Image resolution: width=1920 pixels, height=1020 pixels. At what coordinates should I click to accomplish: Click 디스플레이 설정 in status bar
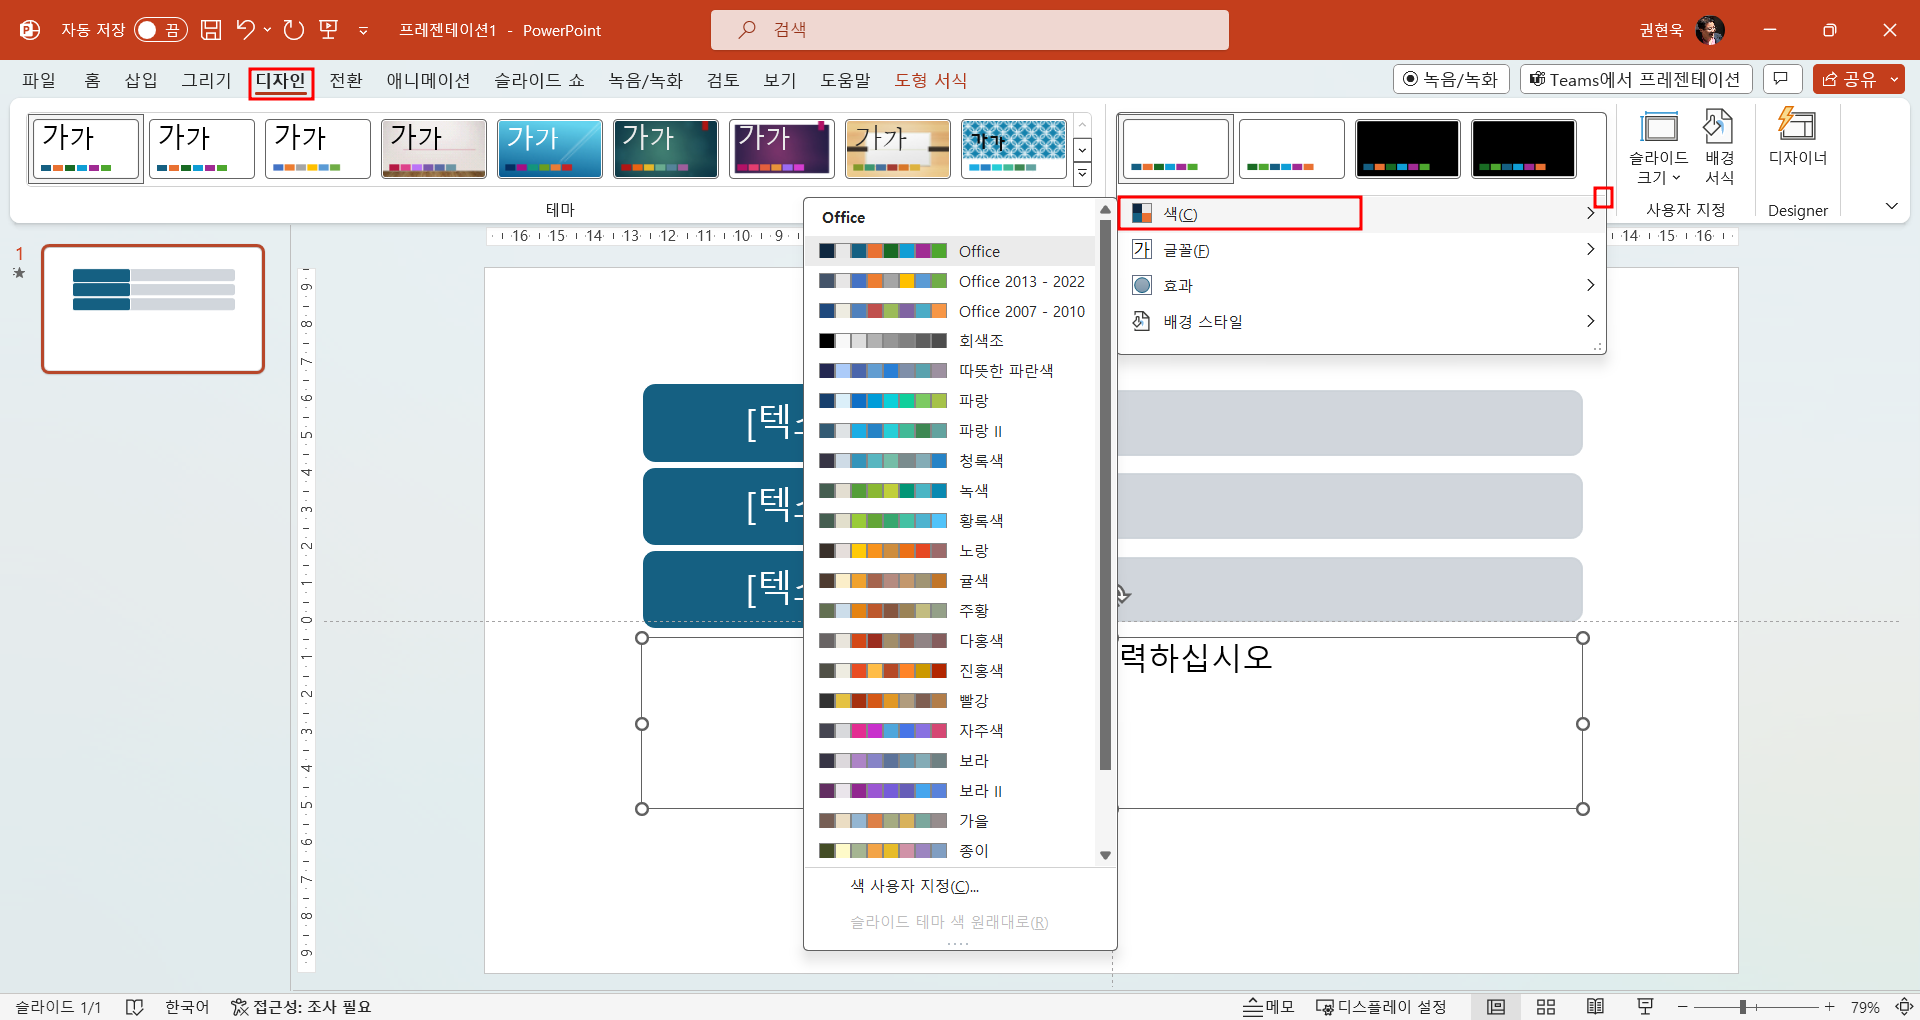click(x=1381, y=1007)
